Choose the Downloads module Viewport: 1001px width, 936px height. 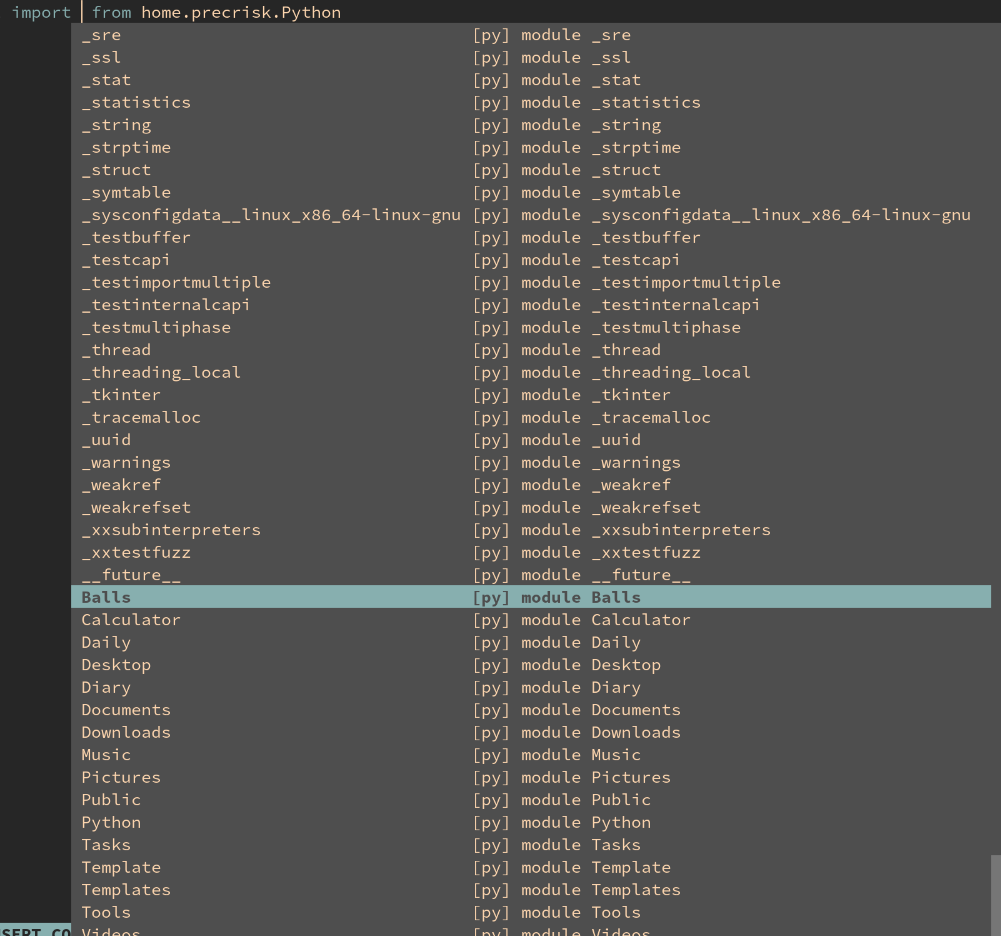pyautogui.click(x=531, y=732)
